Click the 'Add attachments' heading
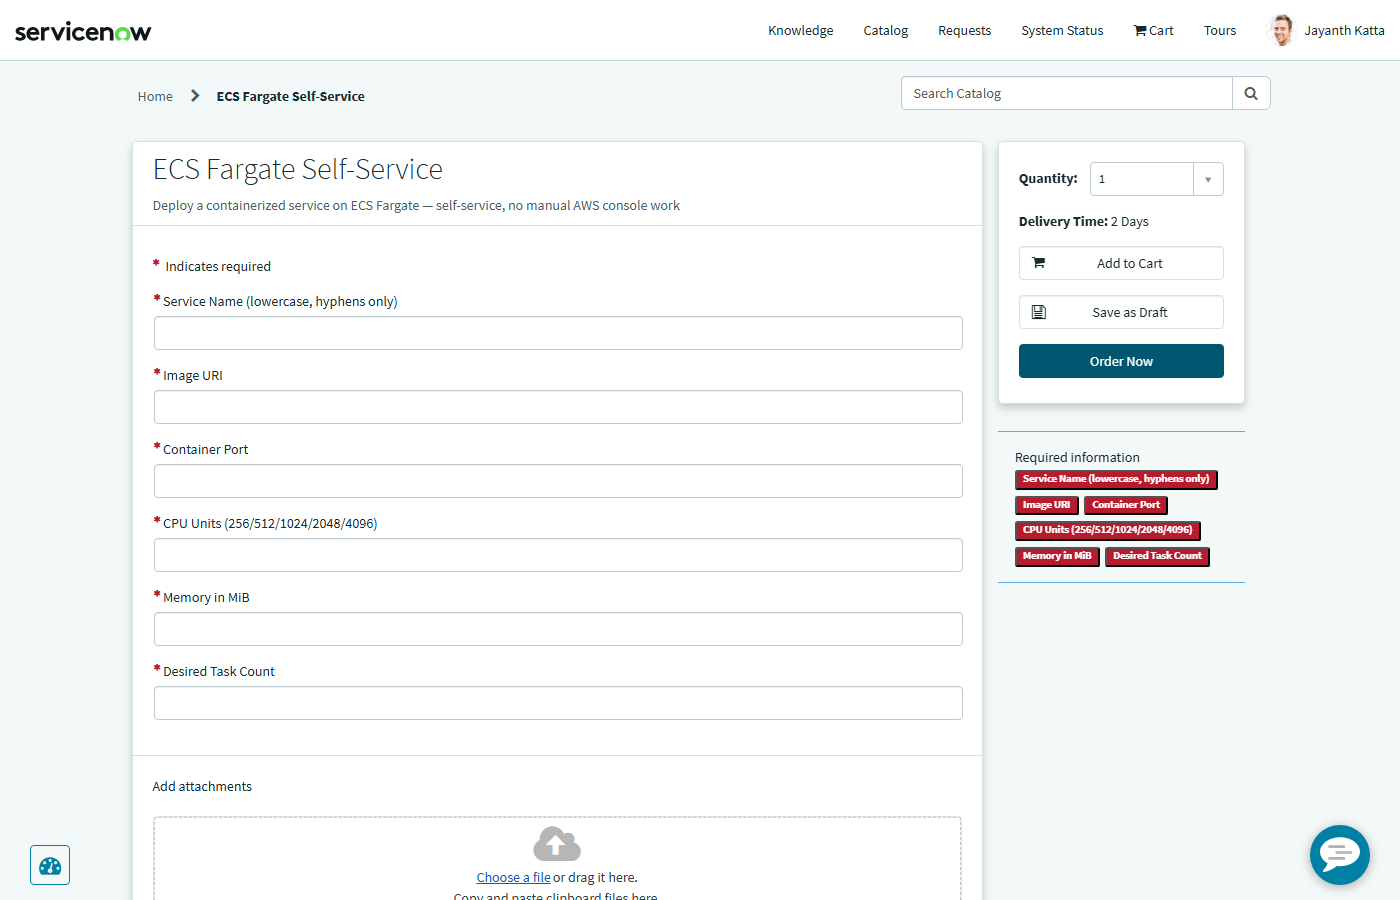This screenshot has height=900, width=1400. point(202,786)
